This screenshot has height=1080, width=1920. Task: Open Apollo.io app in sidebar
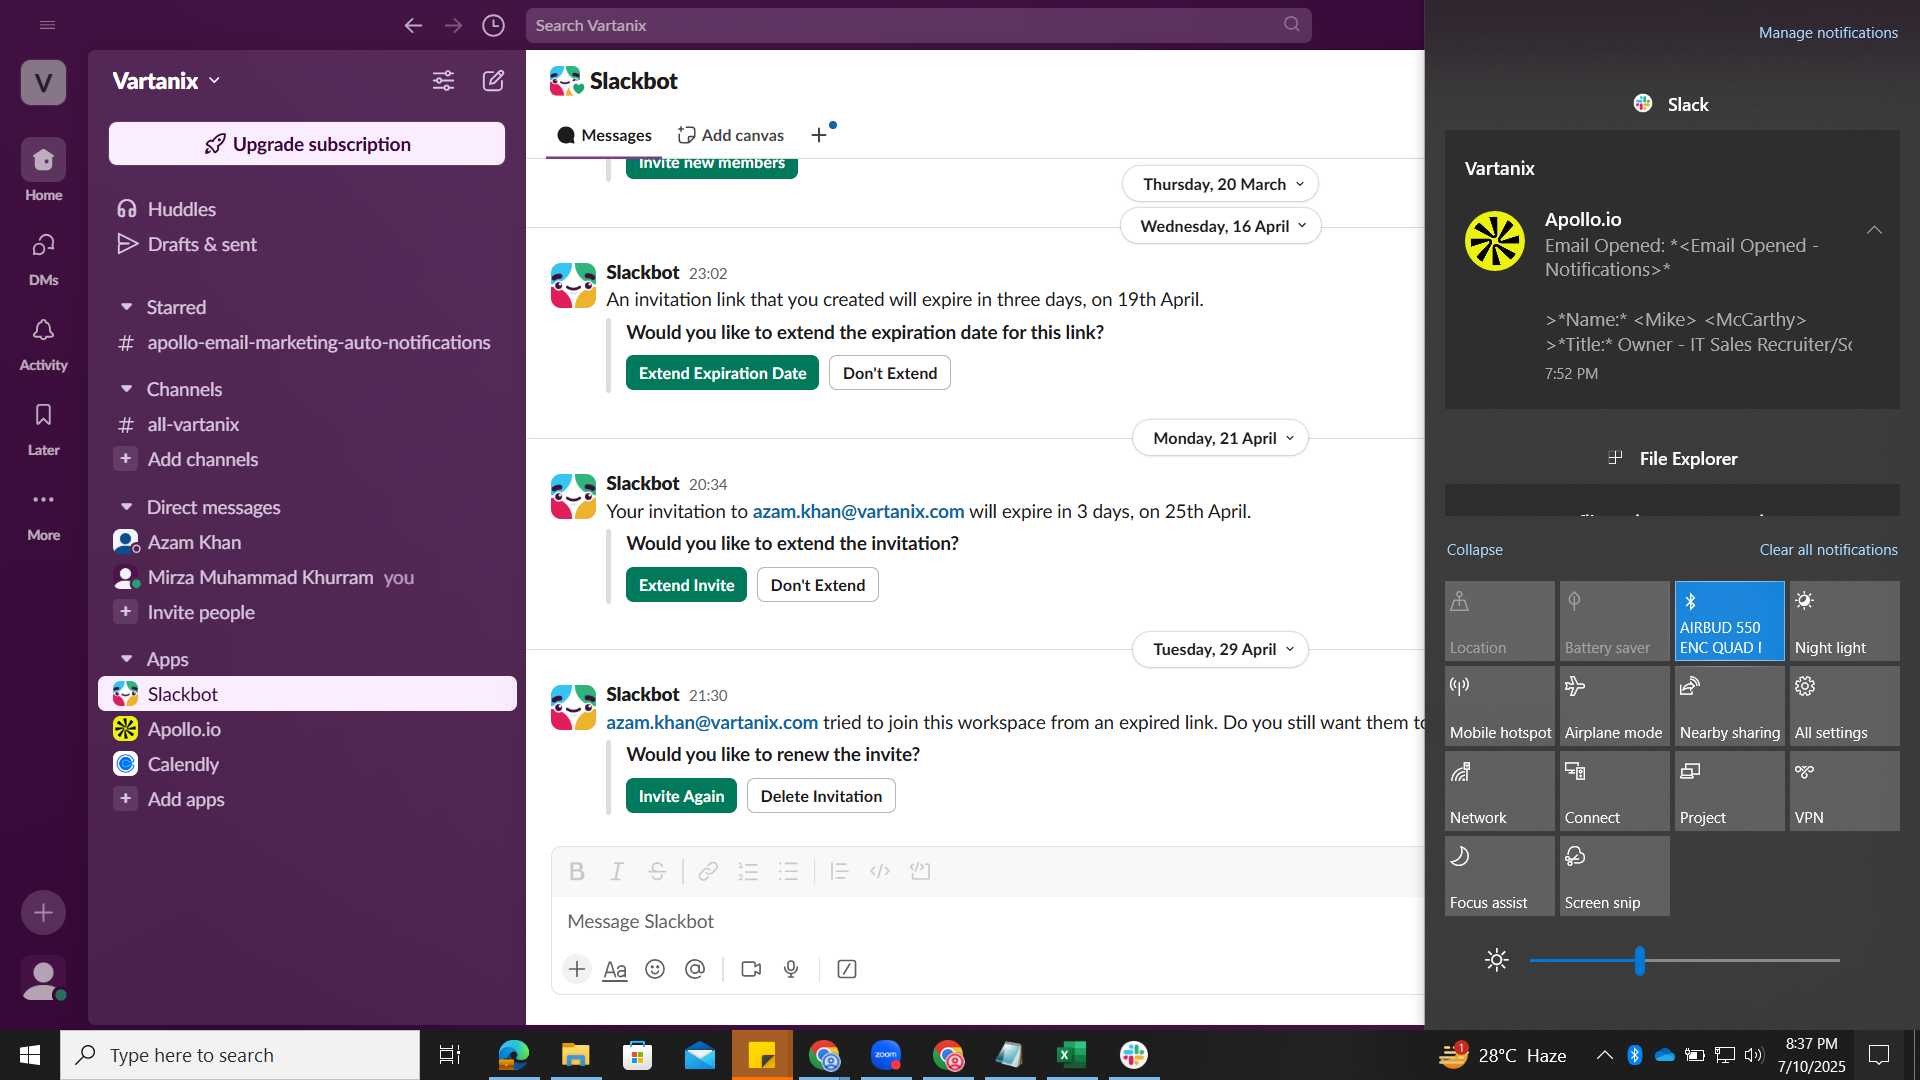pos(307,729)
